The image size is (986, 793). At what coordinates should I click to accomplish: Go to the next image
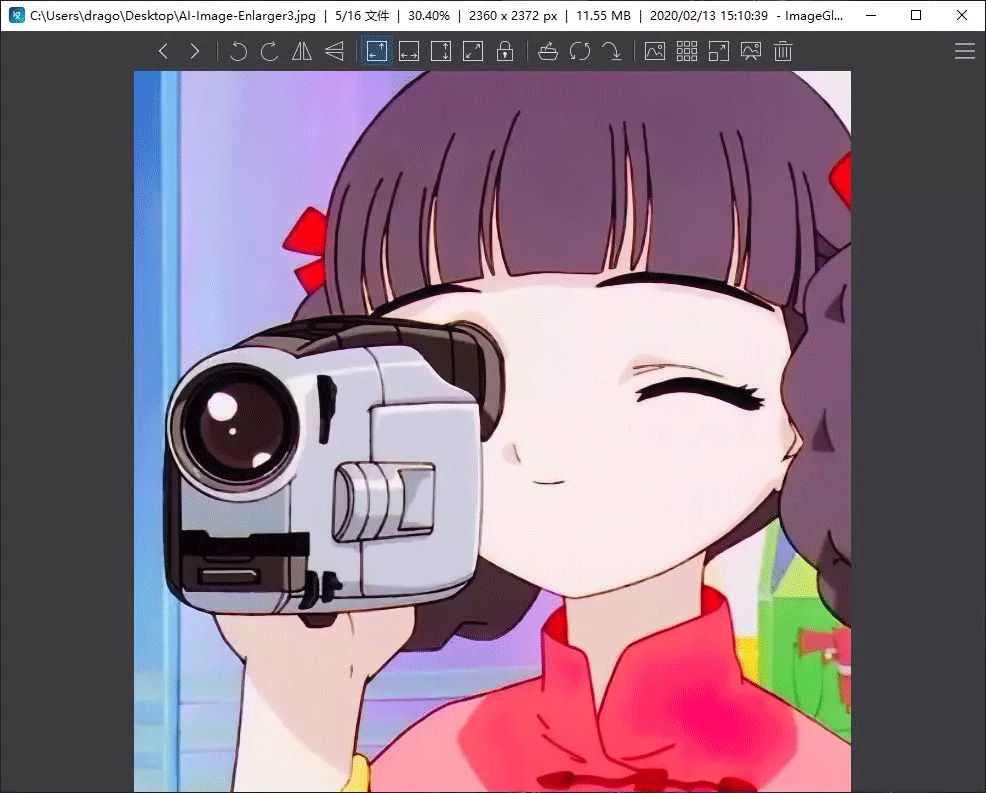click(195, 51)
